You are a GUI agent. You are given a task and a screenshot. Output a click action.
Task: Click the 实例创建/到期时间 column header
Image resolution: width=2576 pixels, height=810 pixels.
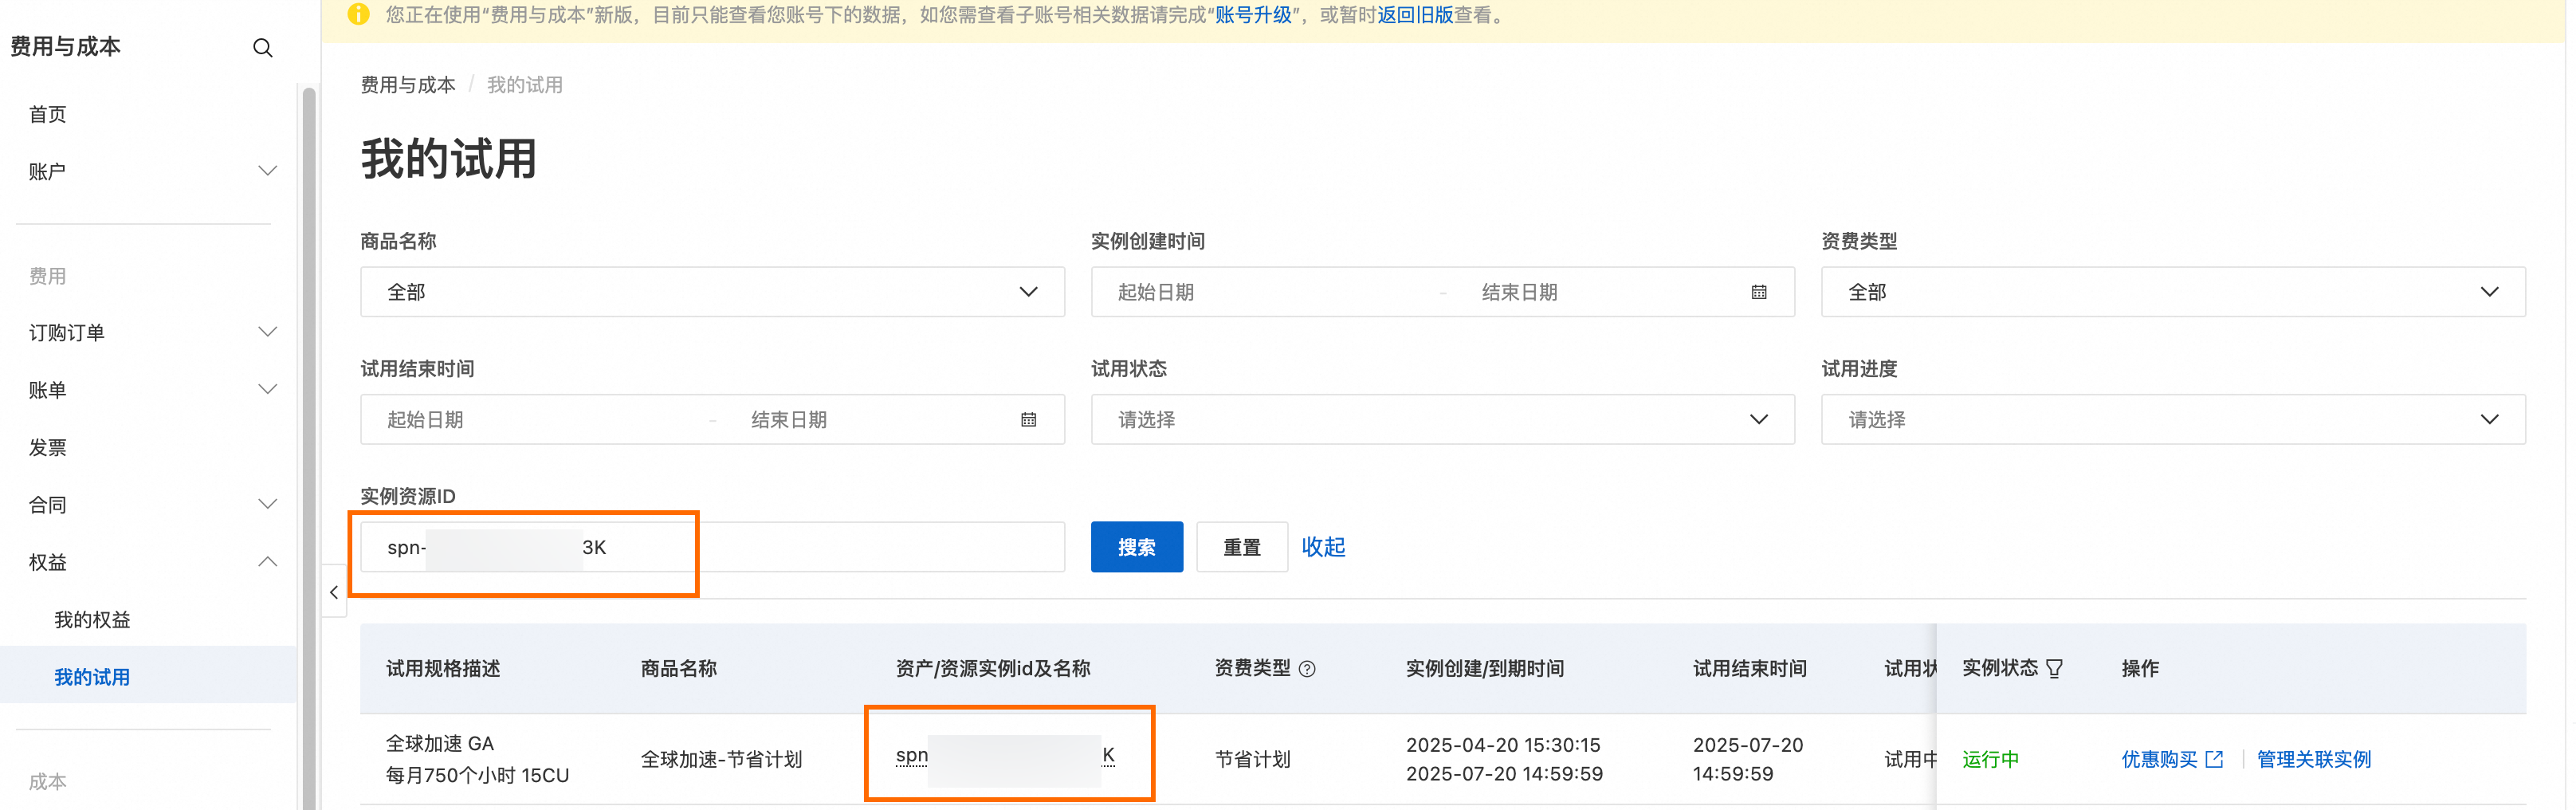tap(1485, 669)
